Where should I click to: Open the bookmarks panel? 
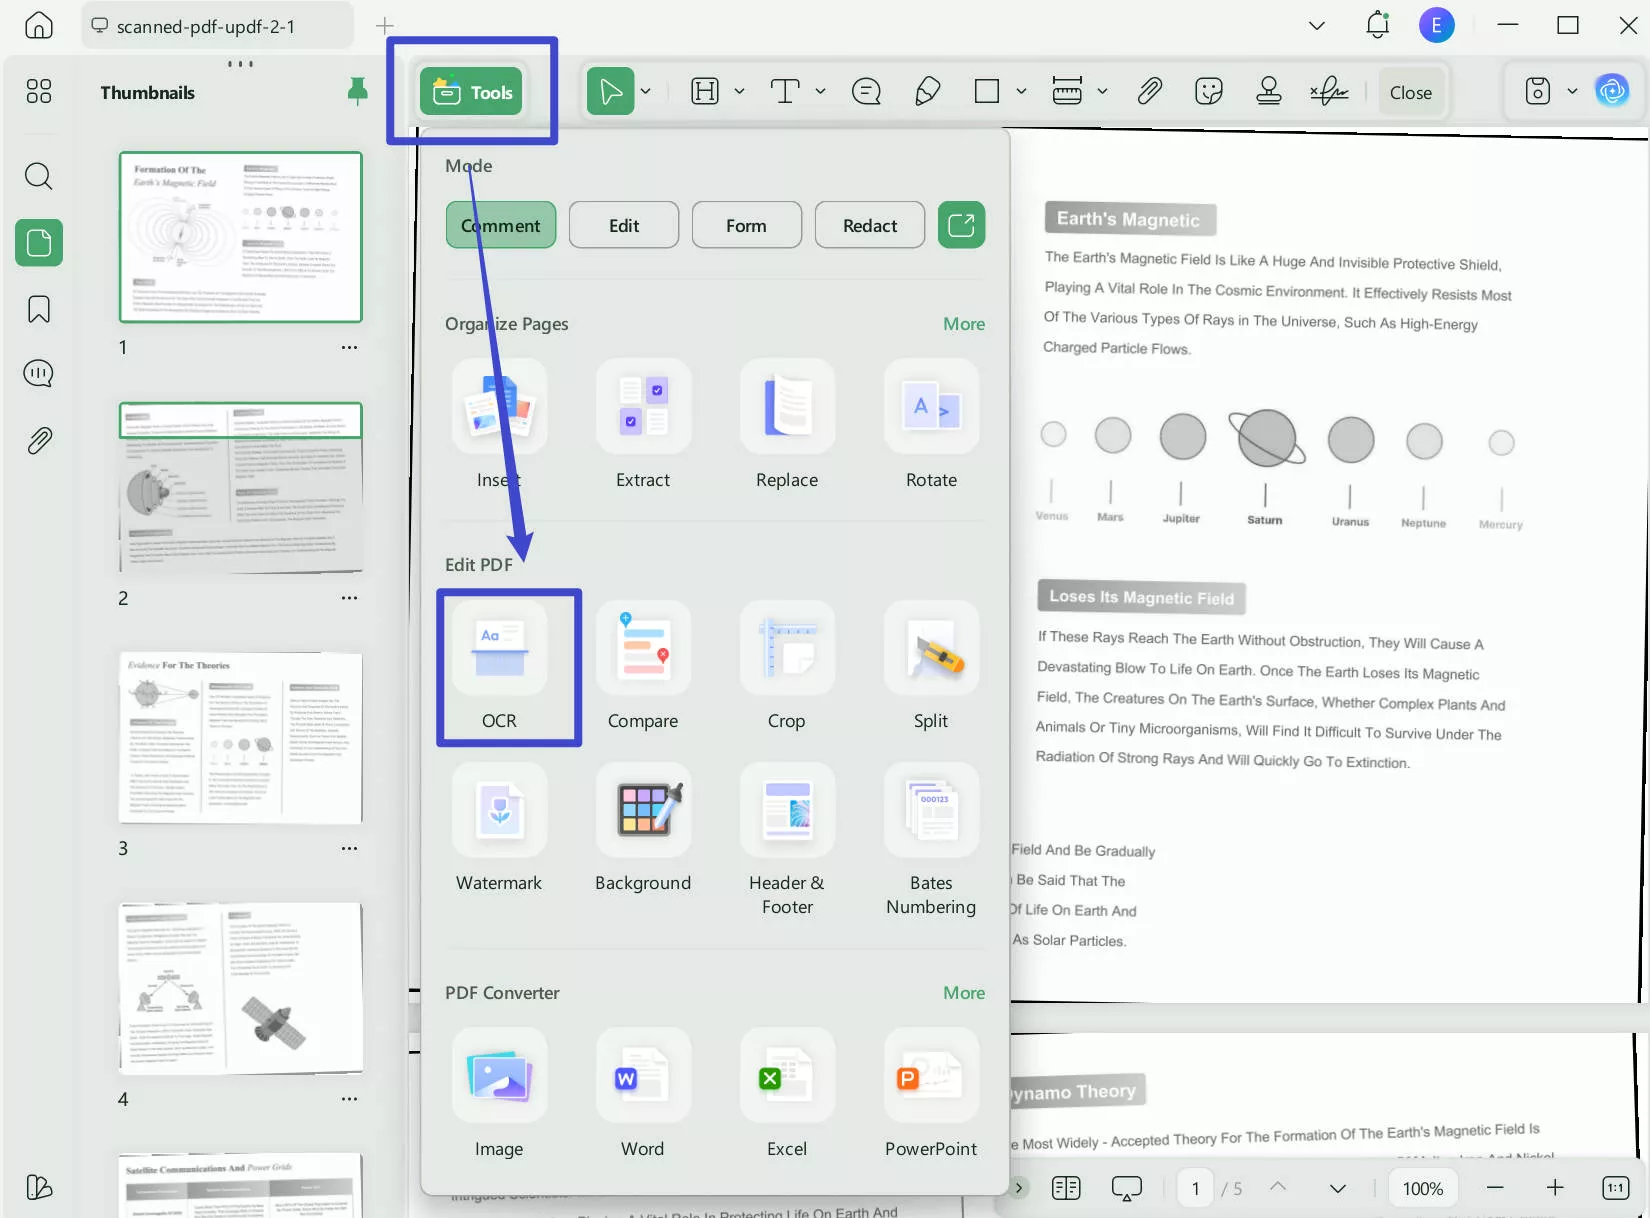coord(39,309)
